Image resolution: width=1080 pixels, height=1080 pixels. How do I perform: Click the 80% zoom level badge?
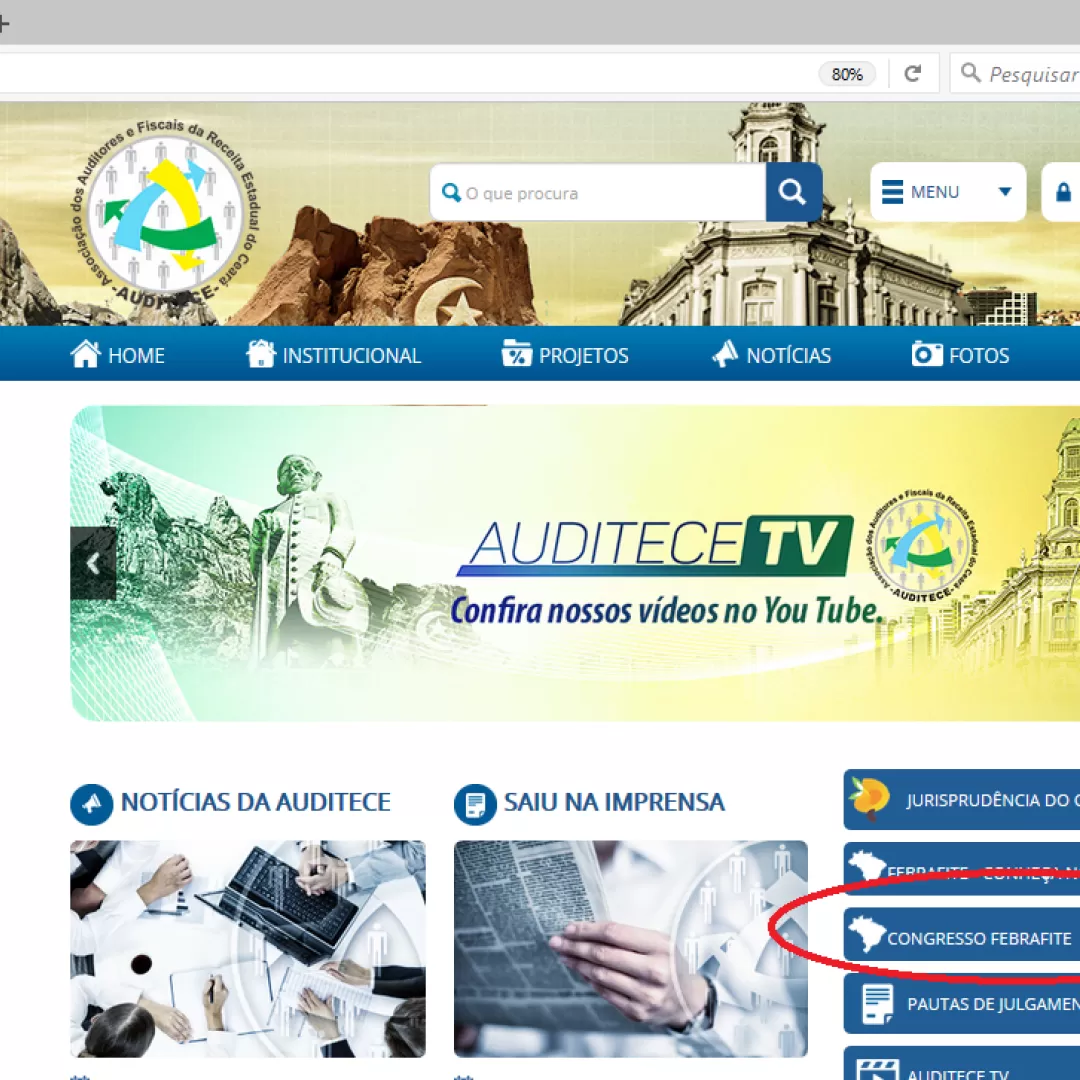coord(847,74)
